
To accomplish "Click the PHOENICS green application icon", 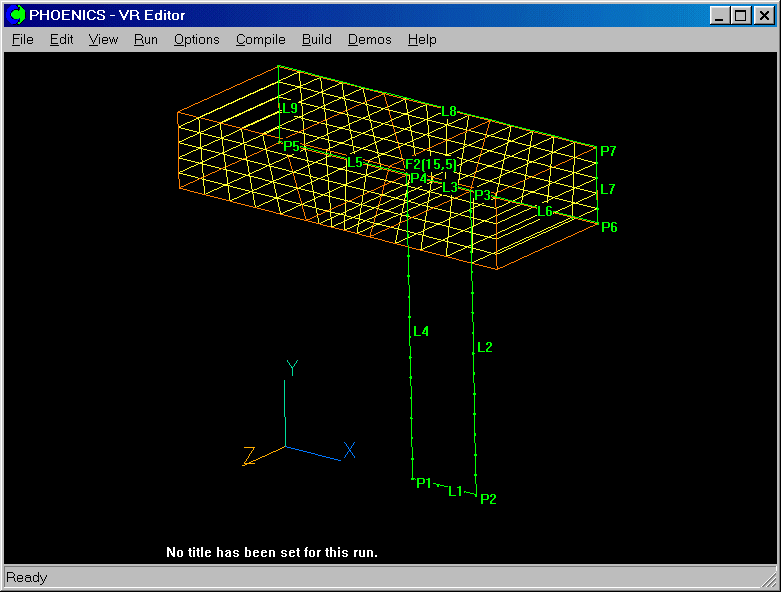I will (17, 15).
